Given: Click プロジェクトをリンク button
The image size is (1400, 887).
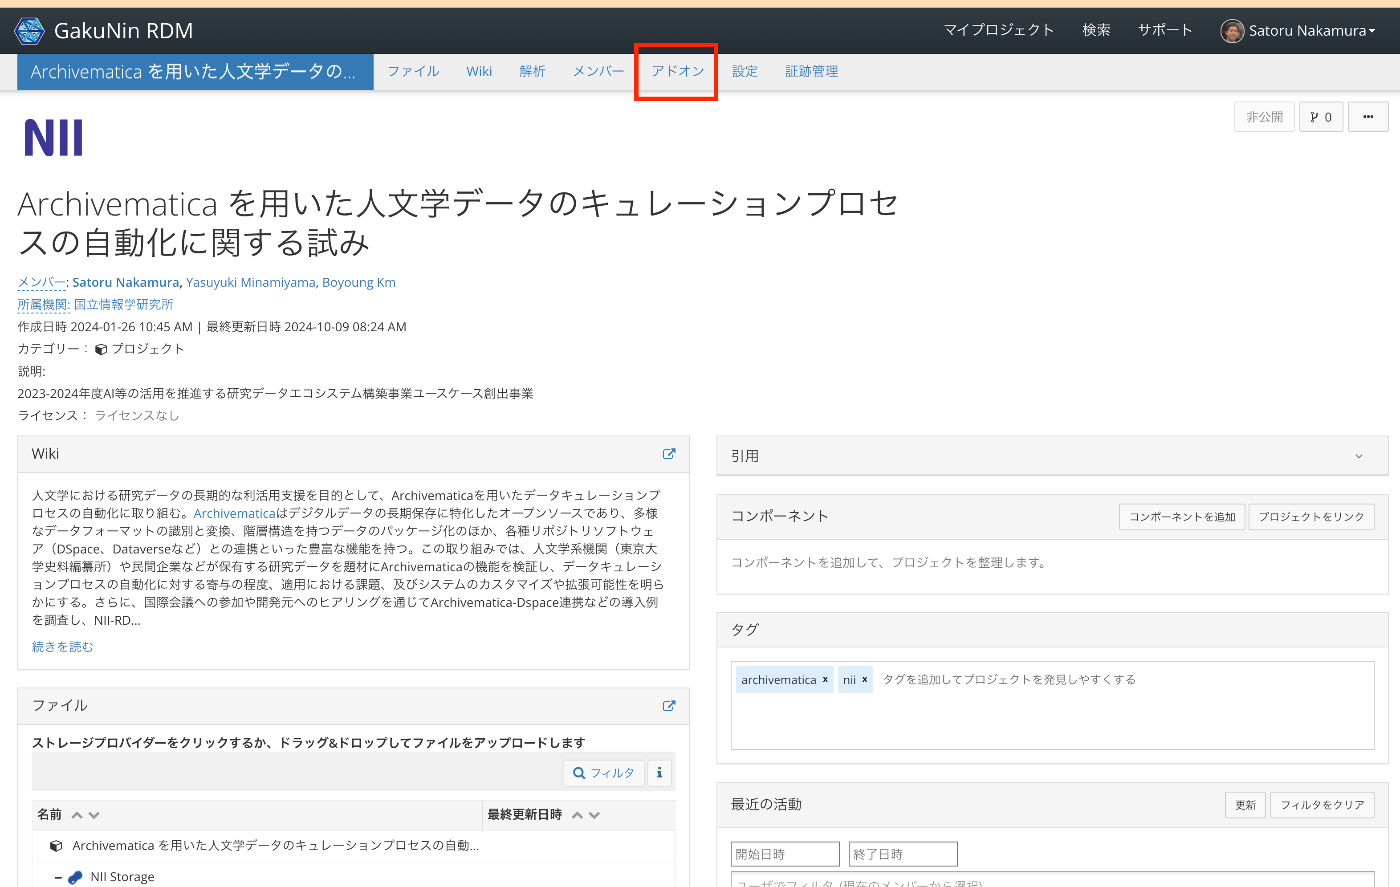Looking at the screenshot, I should click(x=1311, y=517).
